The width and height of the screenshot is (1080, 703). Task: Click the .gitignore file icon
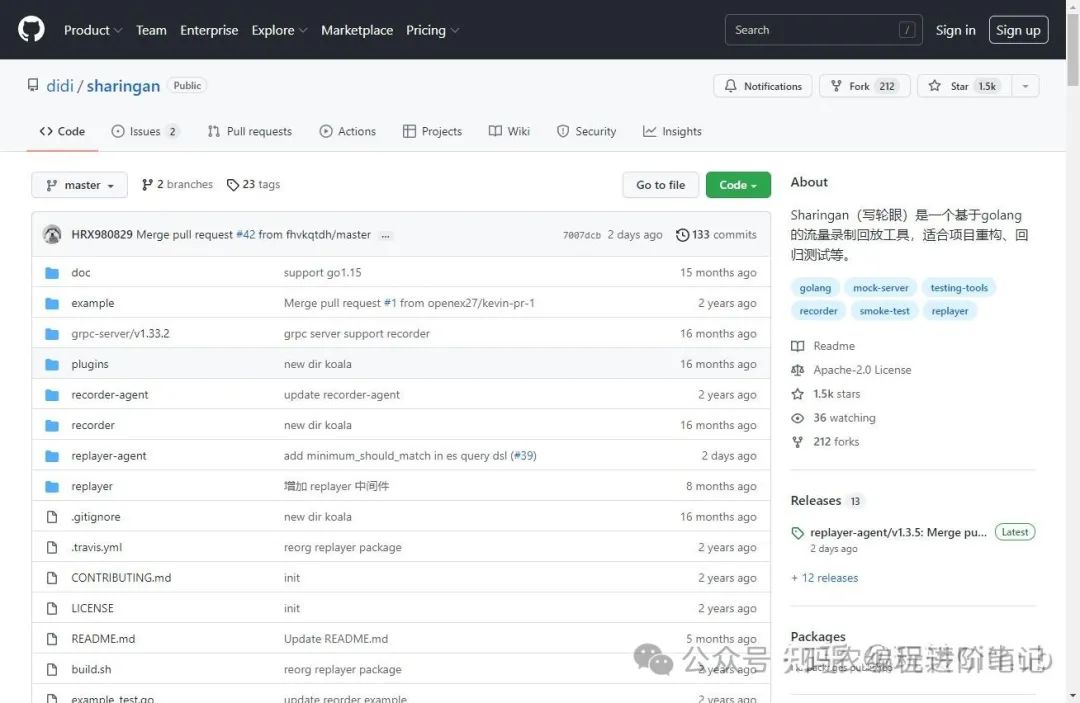tap(52, 517)
